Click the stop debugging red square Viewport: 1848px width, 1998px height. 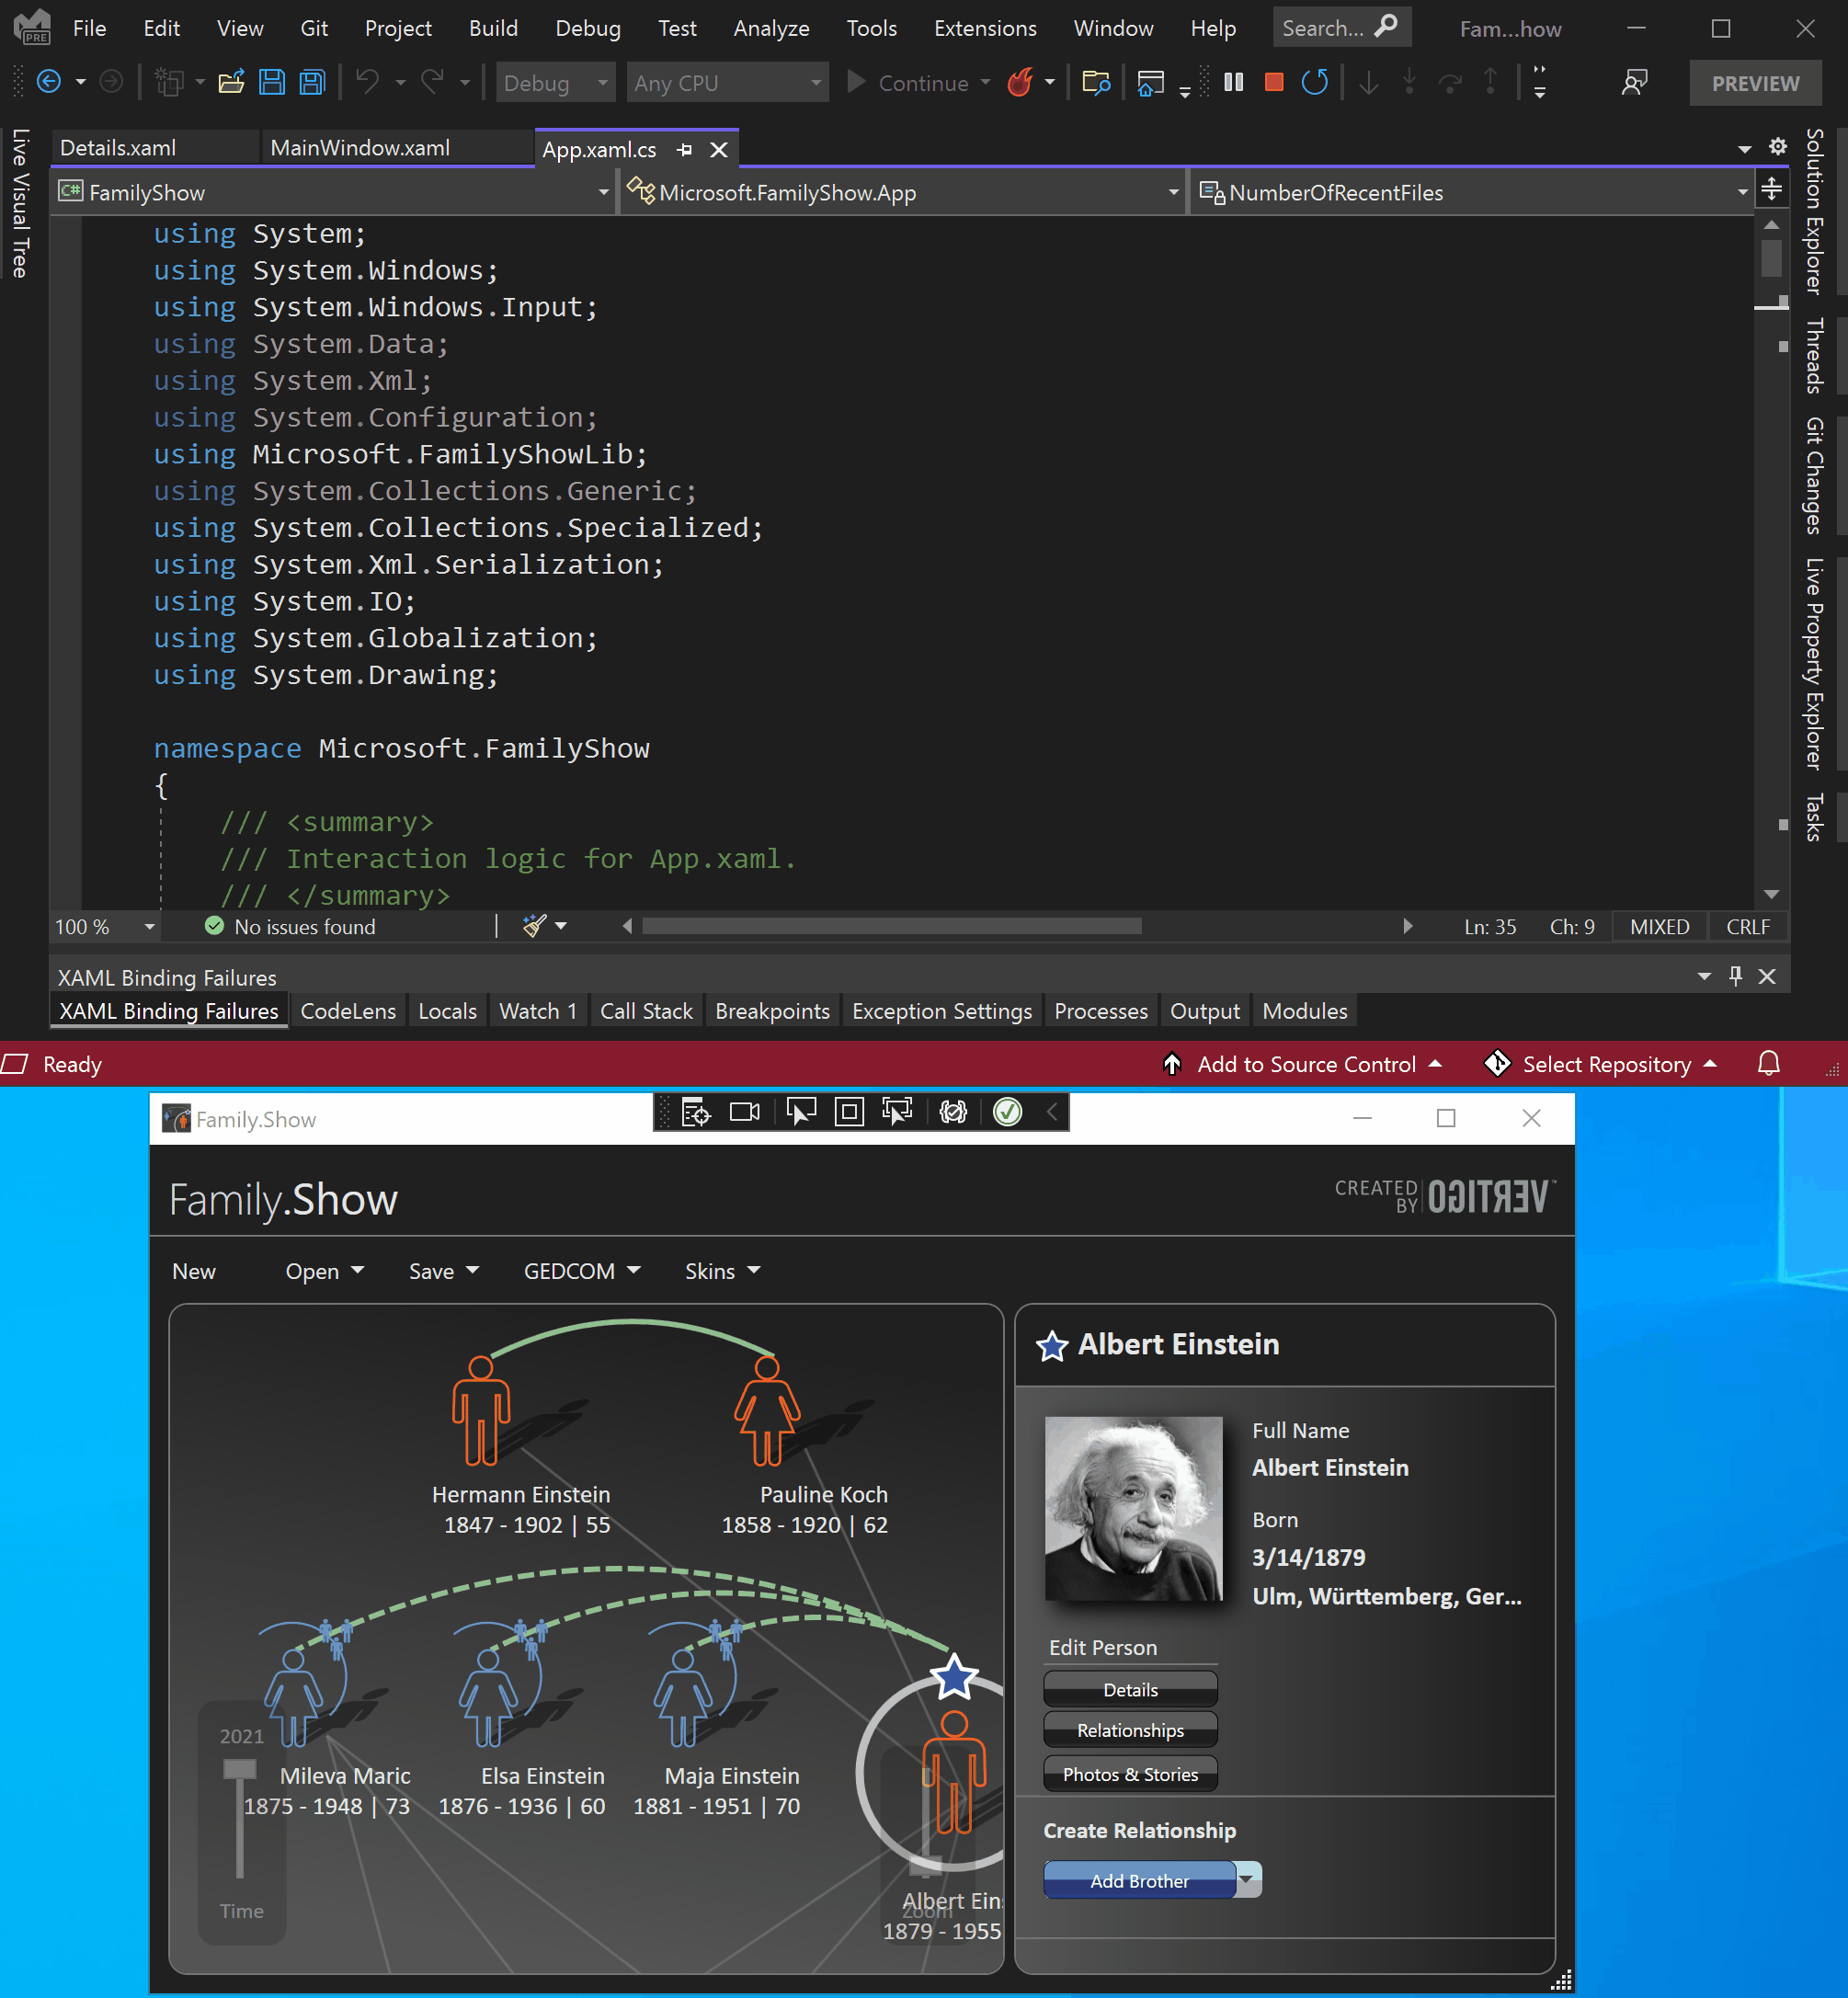click(1273, 82)
